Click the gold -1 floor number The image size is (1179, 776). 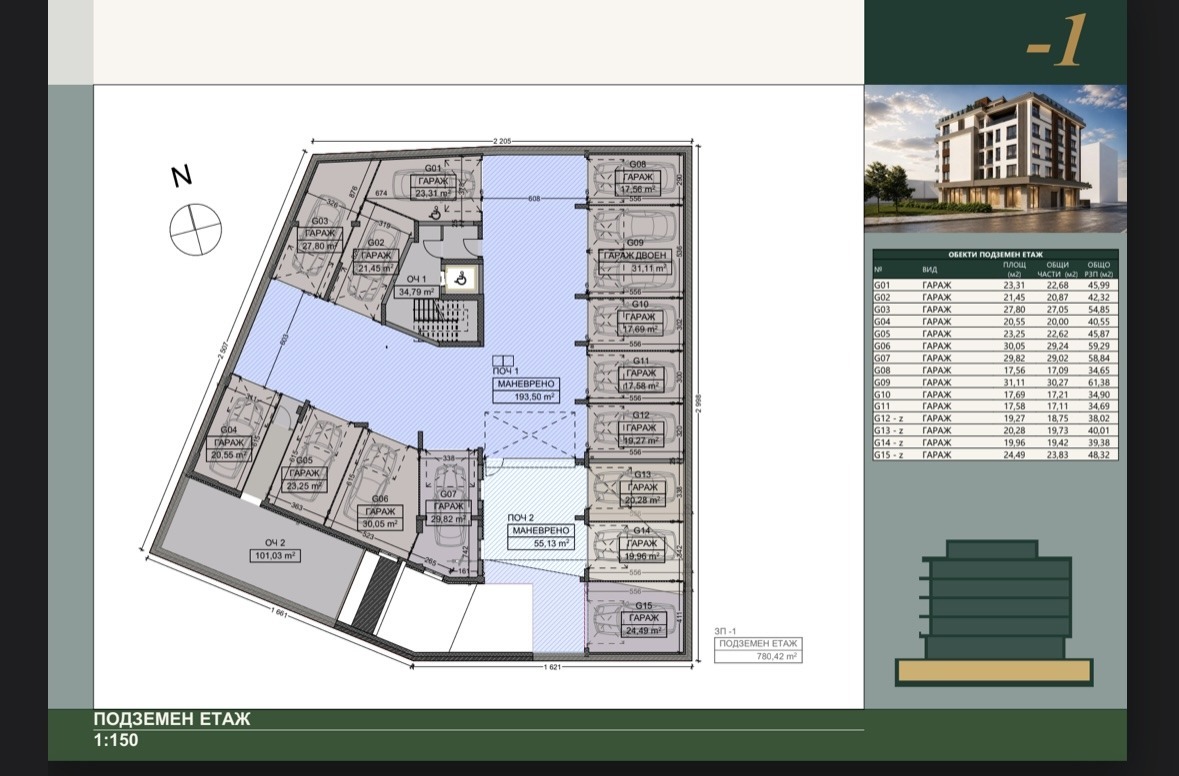1056,43
